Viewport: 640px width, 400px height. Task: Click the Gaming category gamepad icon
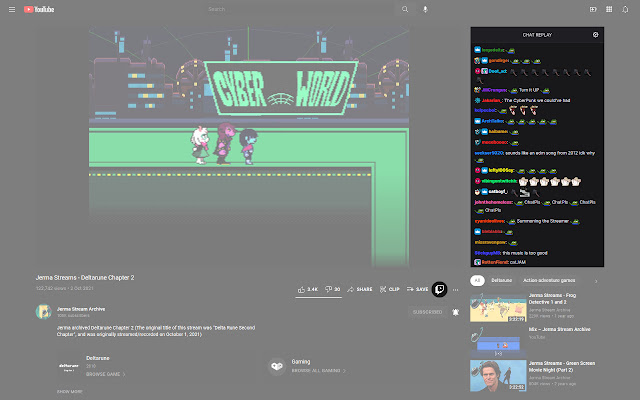pos(277,366)
